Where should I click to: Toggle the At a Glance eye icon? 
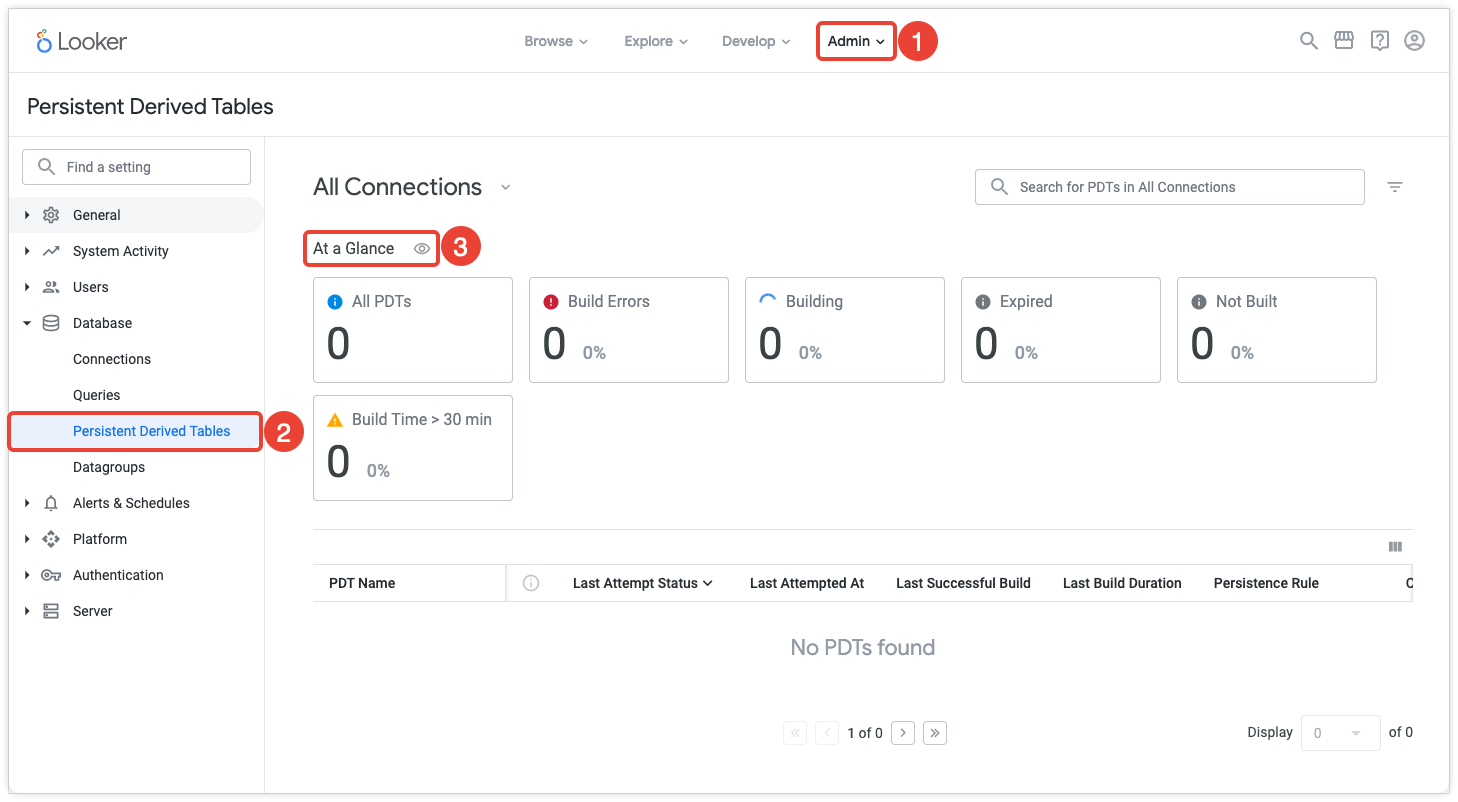pyautogui.click(x=422, y=249)
